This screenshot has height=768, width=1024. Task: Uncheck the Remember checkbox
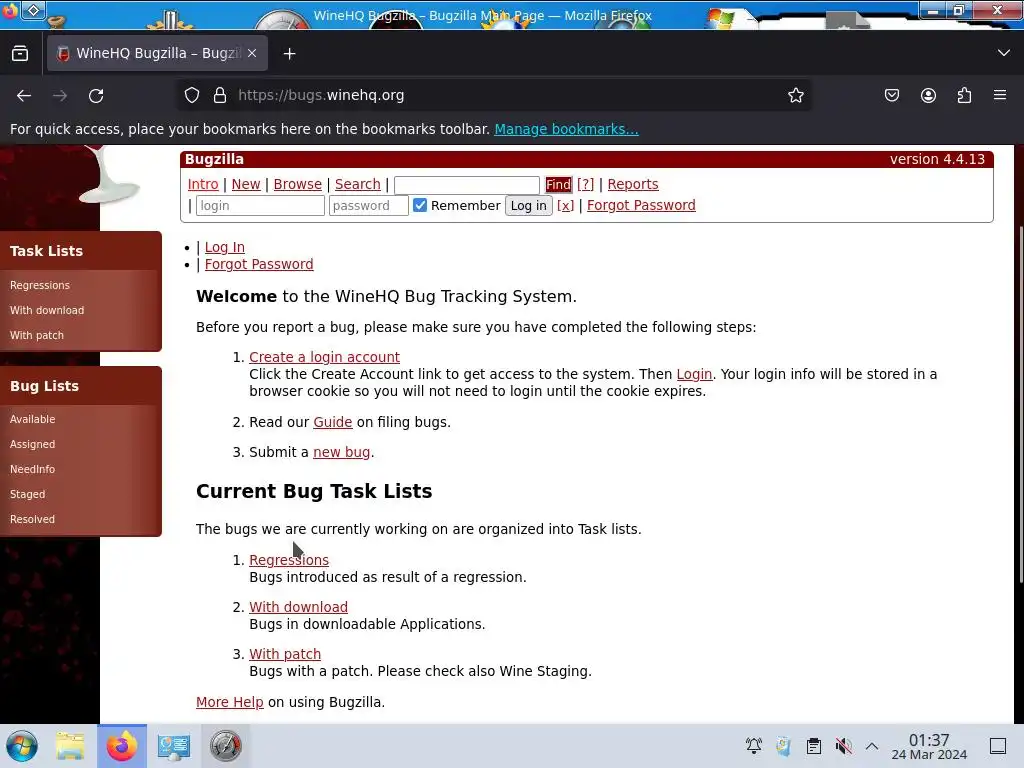(420, 205)
